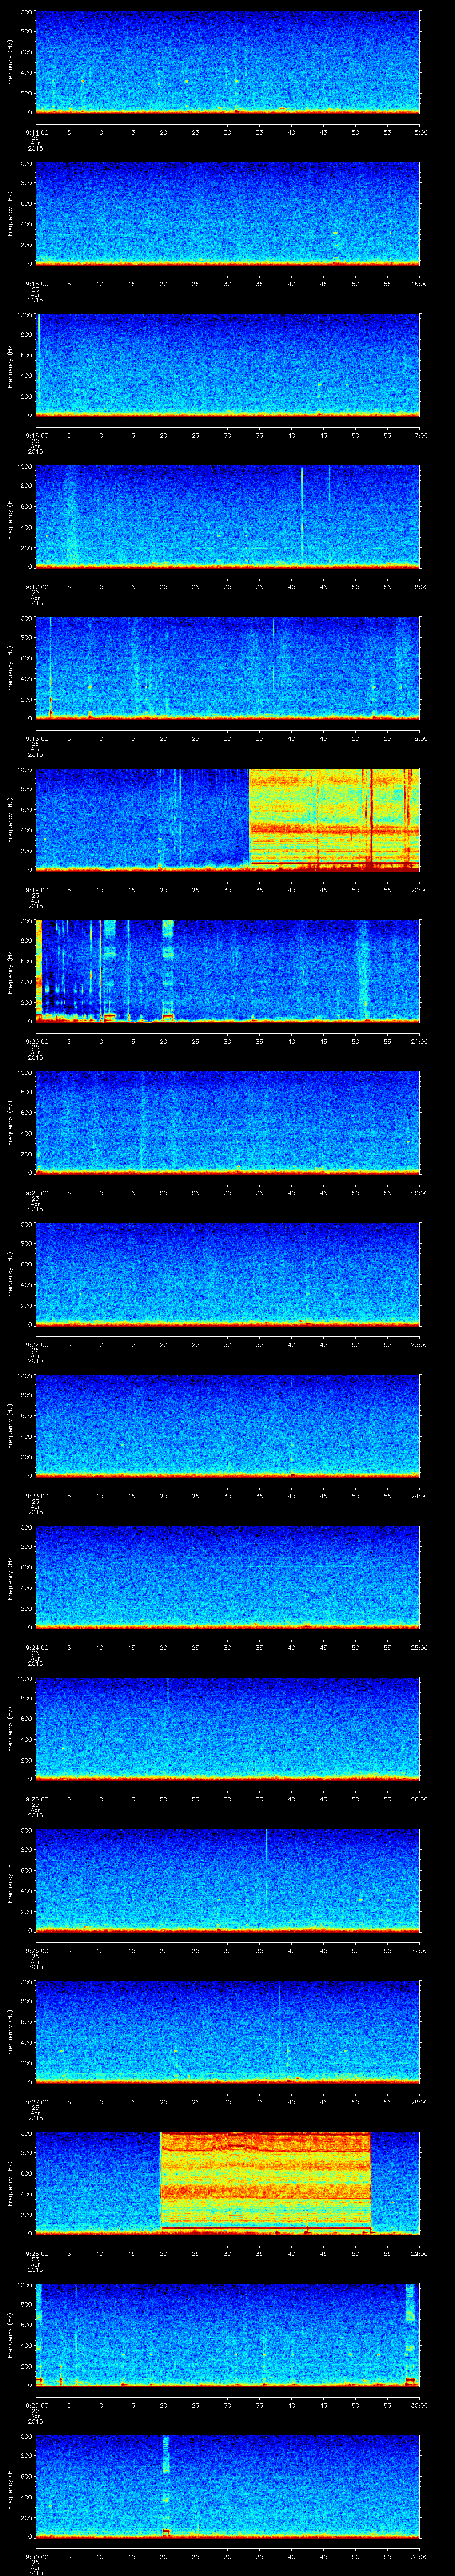The width and height of the screenshot is (455, 2576).
Task: Click the 27:00 end time label
Action: (x=419, y=1950)
